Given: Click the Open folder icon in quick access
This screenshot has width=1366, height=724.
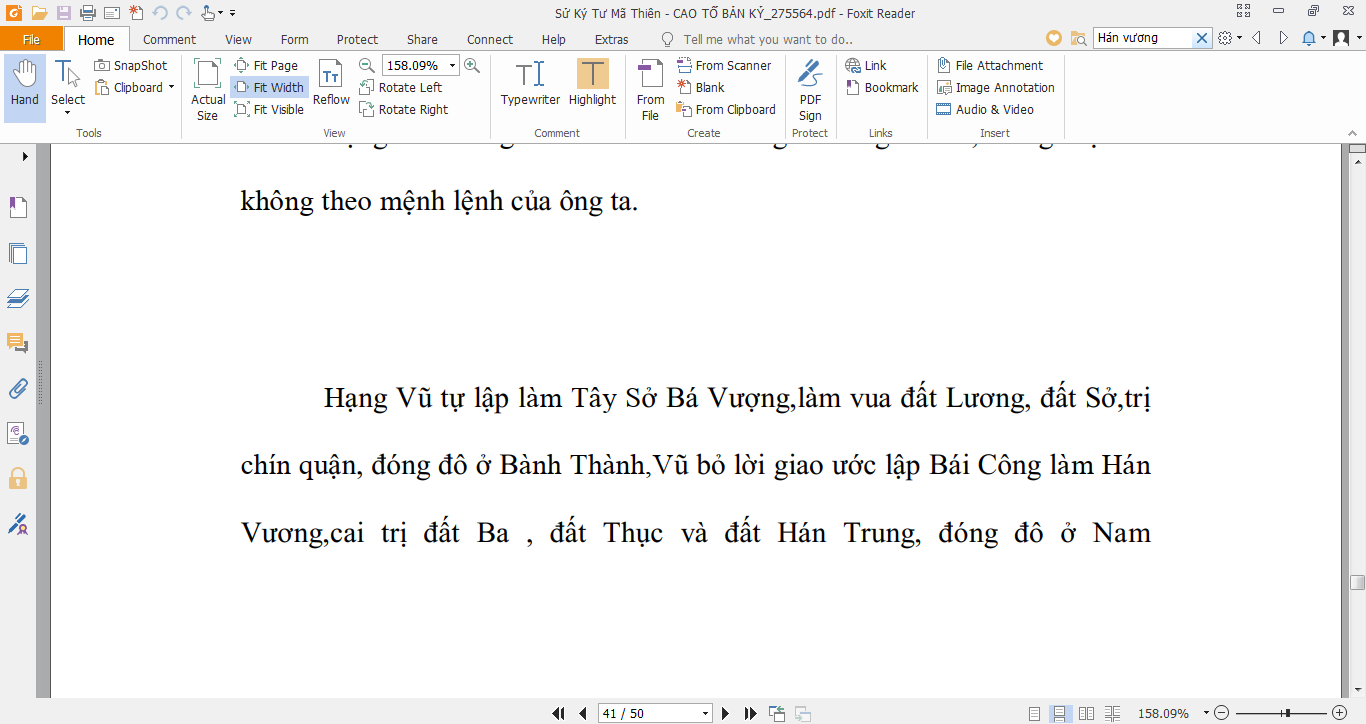Looking at the screenshot, I should 39,13.
